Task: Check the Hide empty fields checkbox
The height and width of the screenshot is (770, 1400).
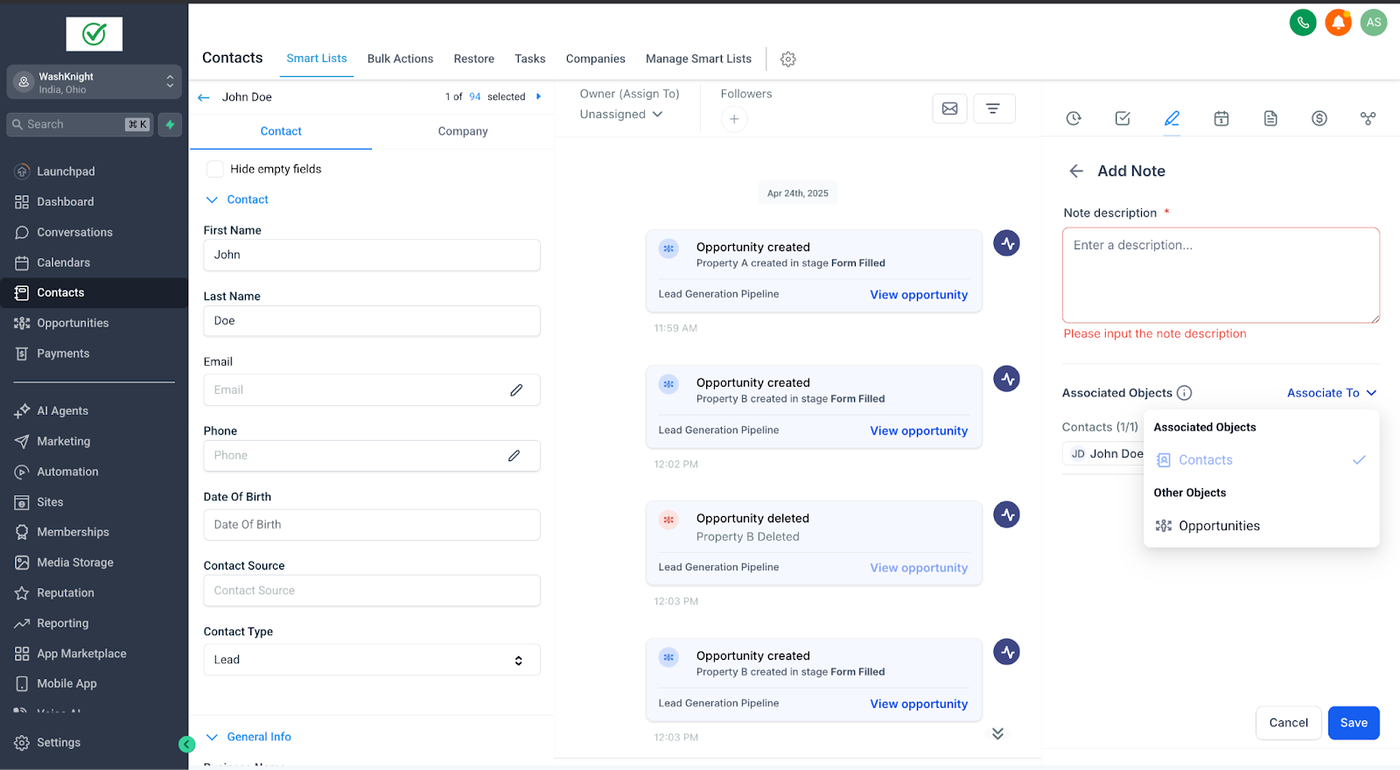Action: coord(215,169)
